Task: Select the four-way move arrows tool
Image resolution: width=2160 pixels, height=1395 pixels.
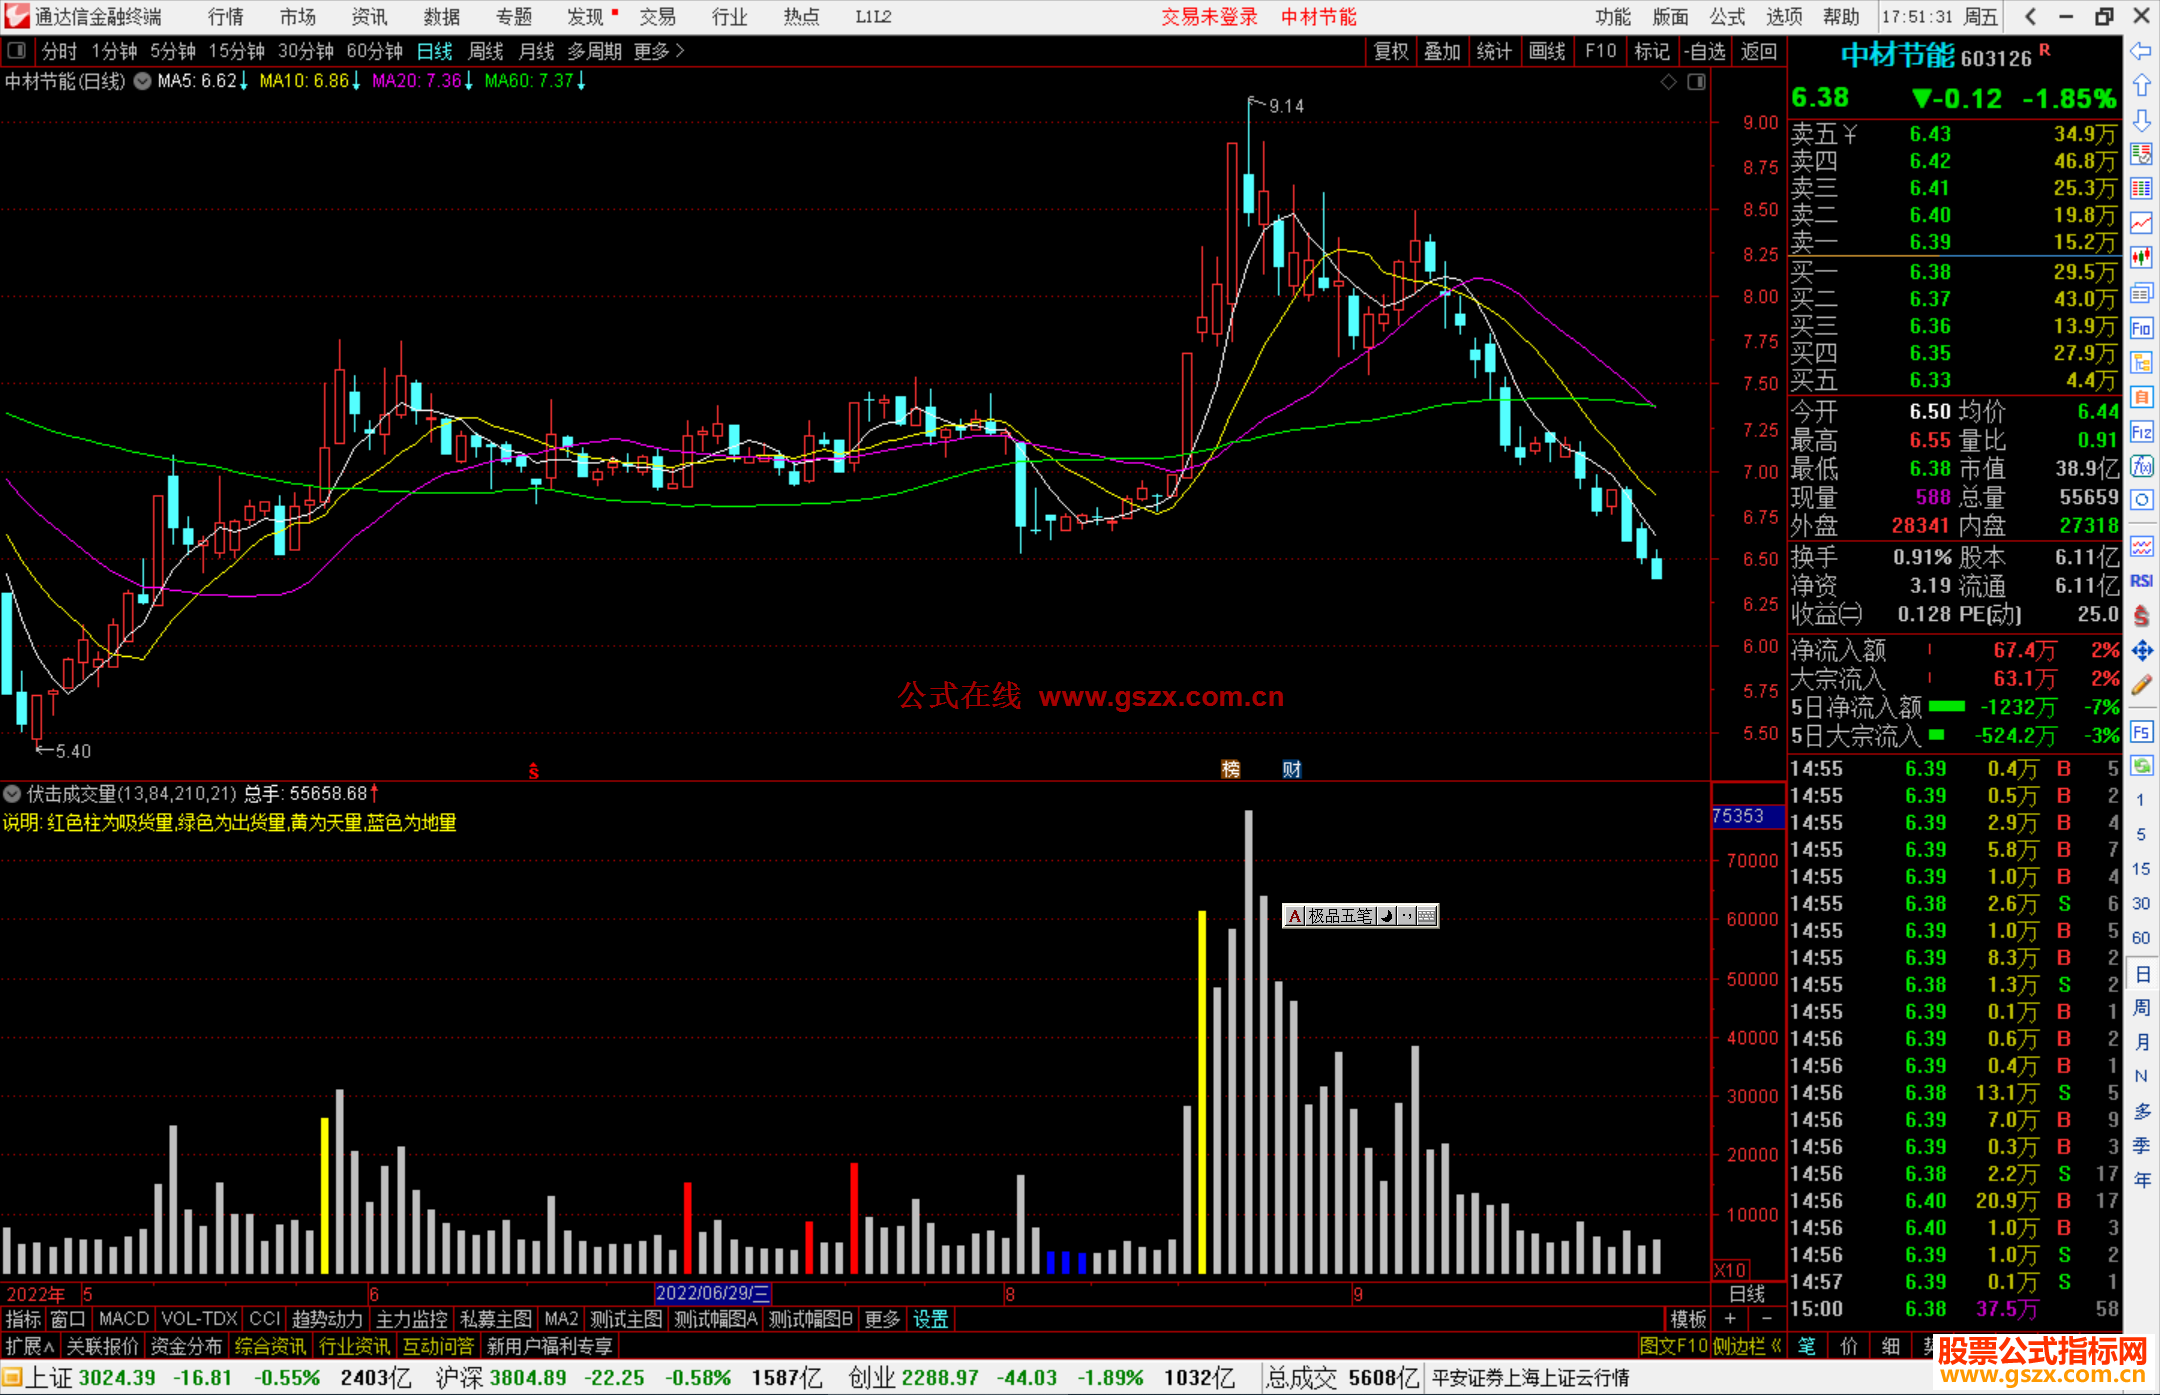Action: [2141, 651]
